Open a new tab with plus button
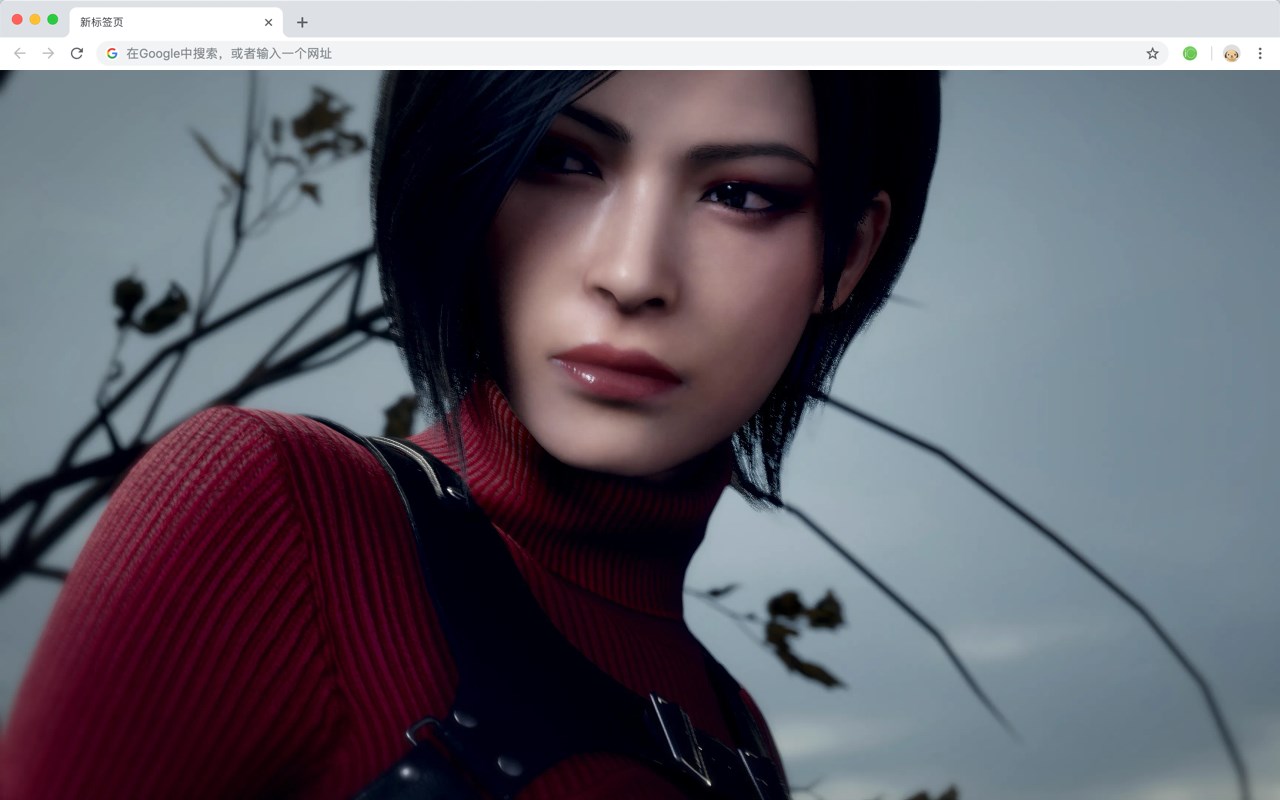Image resolution: width=1280 pixels, height=800 pixels. point(302,22)
